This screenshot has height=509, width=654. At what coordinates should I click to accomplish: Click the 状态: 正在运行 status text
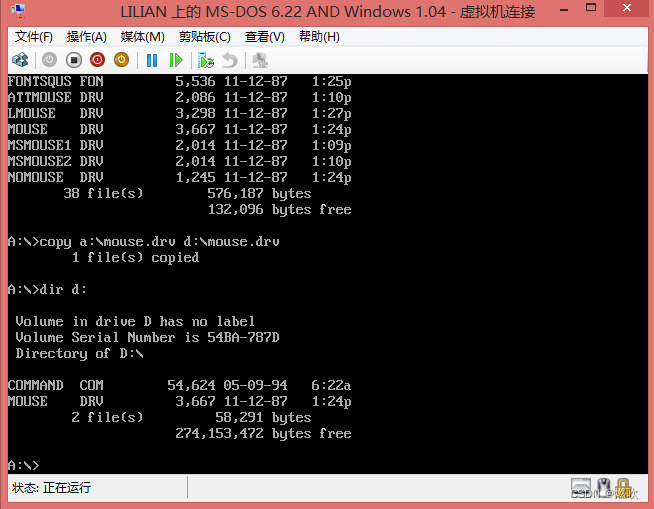51,487
